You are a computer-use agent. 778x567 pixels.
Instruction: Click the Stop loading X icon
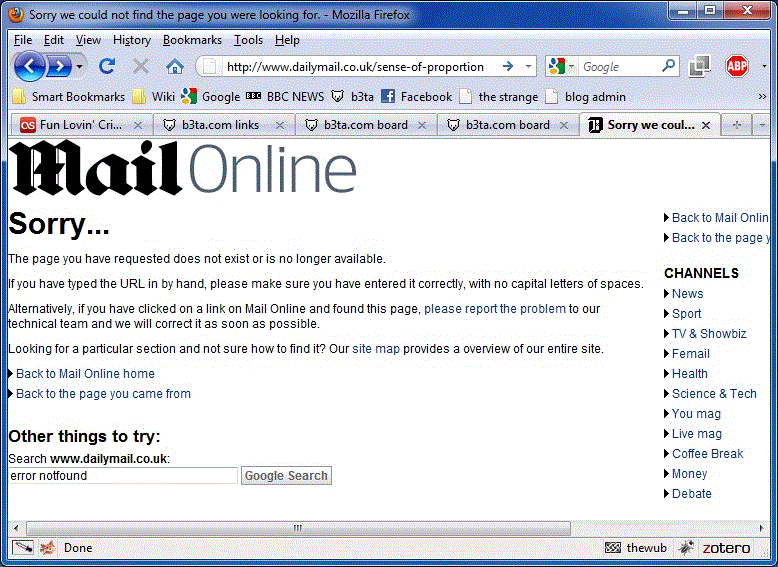pos(141,66)
